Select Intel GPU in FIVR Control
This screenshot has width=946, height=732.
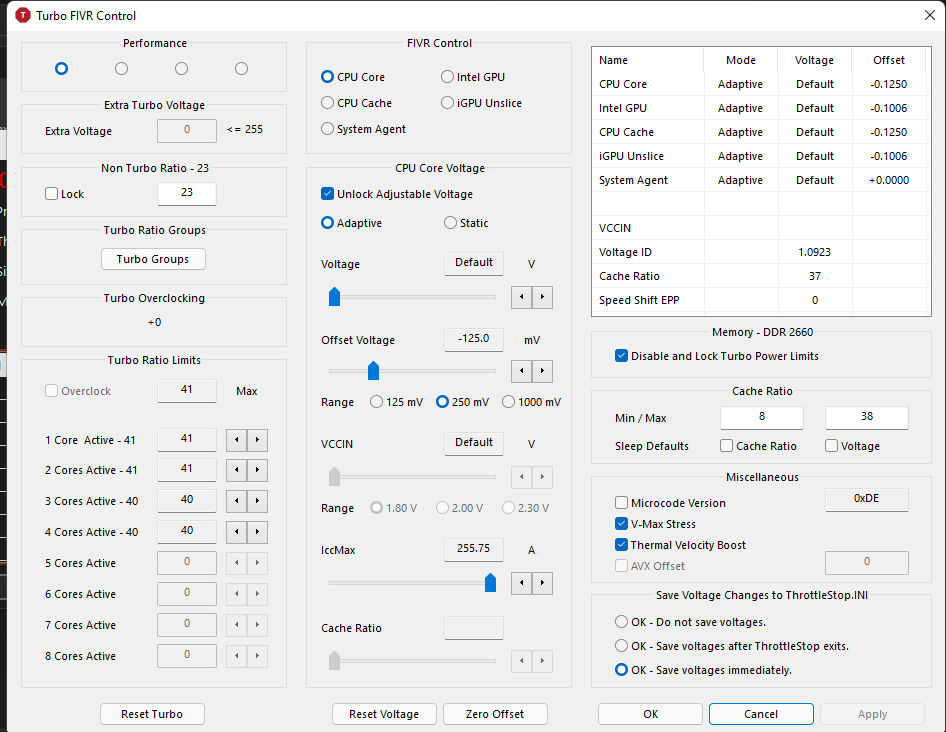[473, 77]
